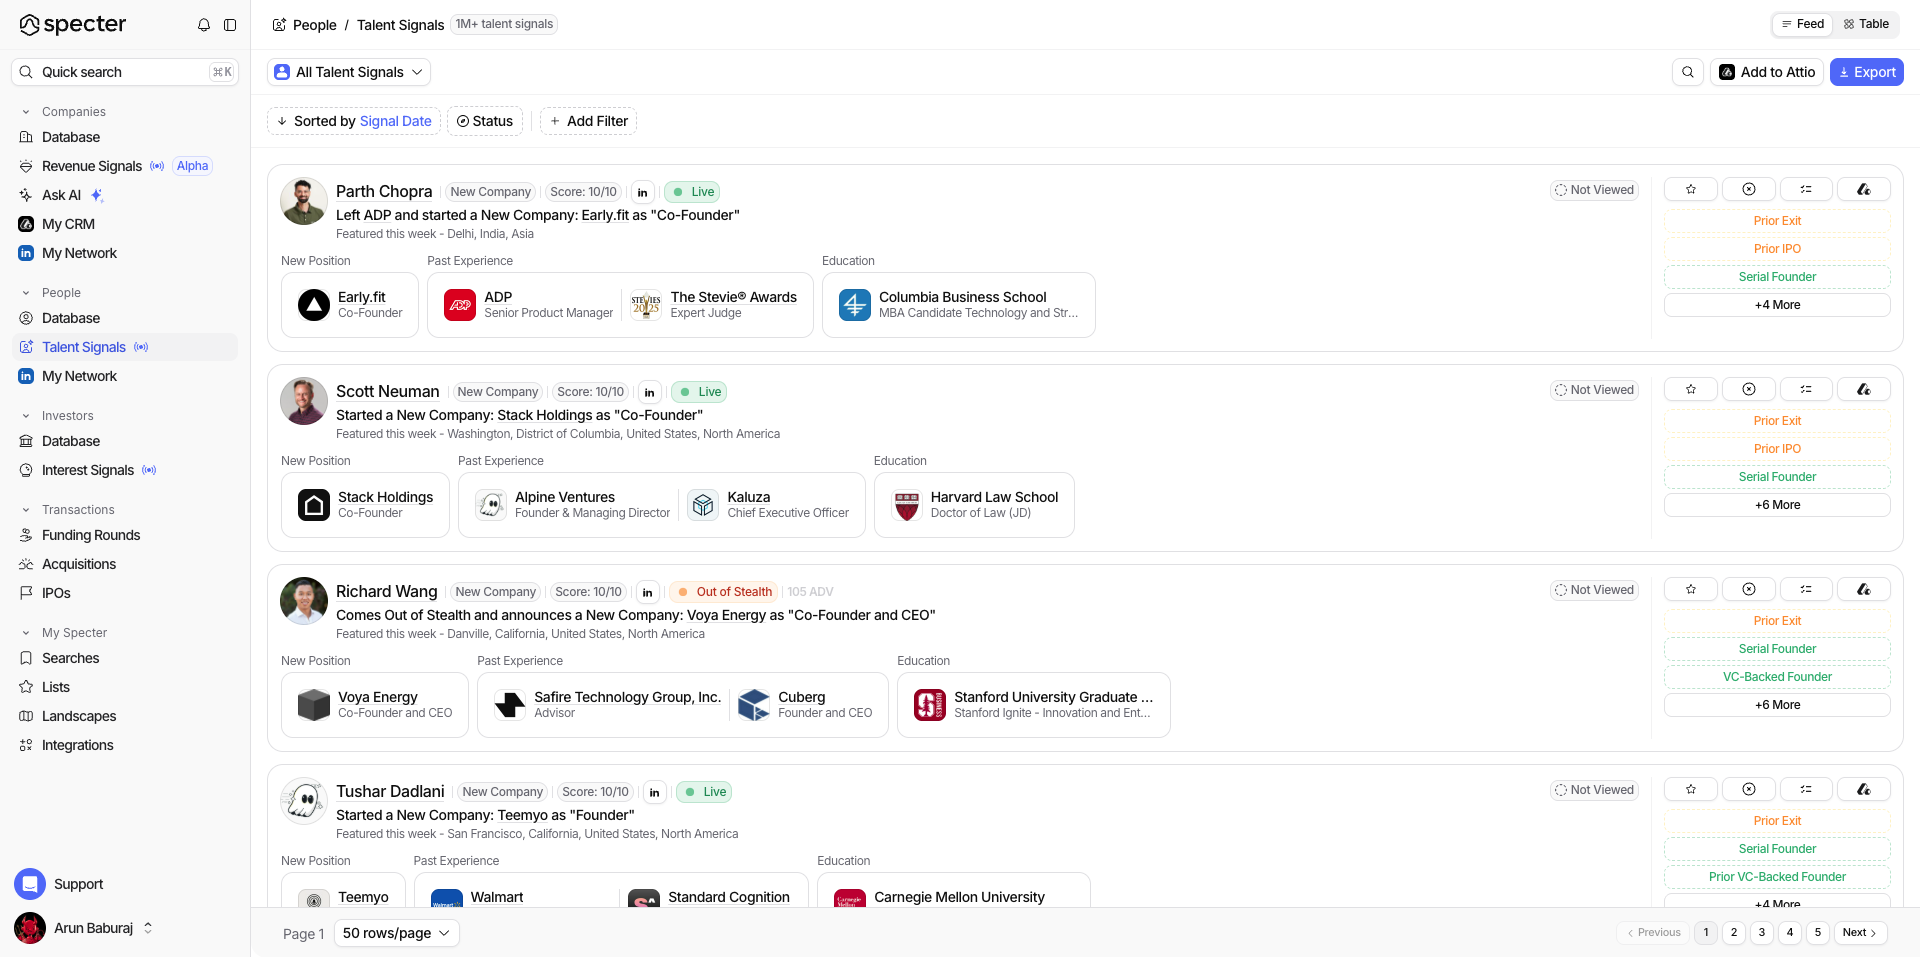Screen dimensions: 1920x957
Task: Open Scott Neuman's status circle icon
Action: coord(1748,389)
